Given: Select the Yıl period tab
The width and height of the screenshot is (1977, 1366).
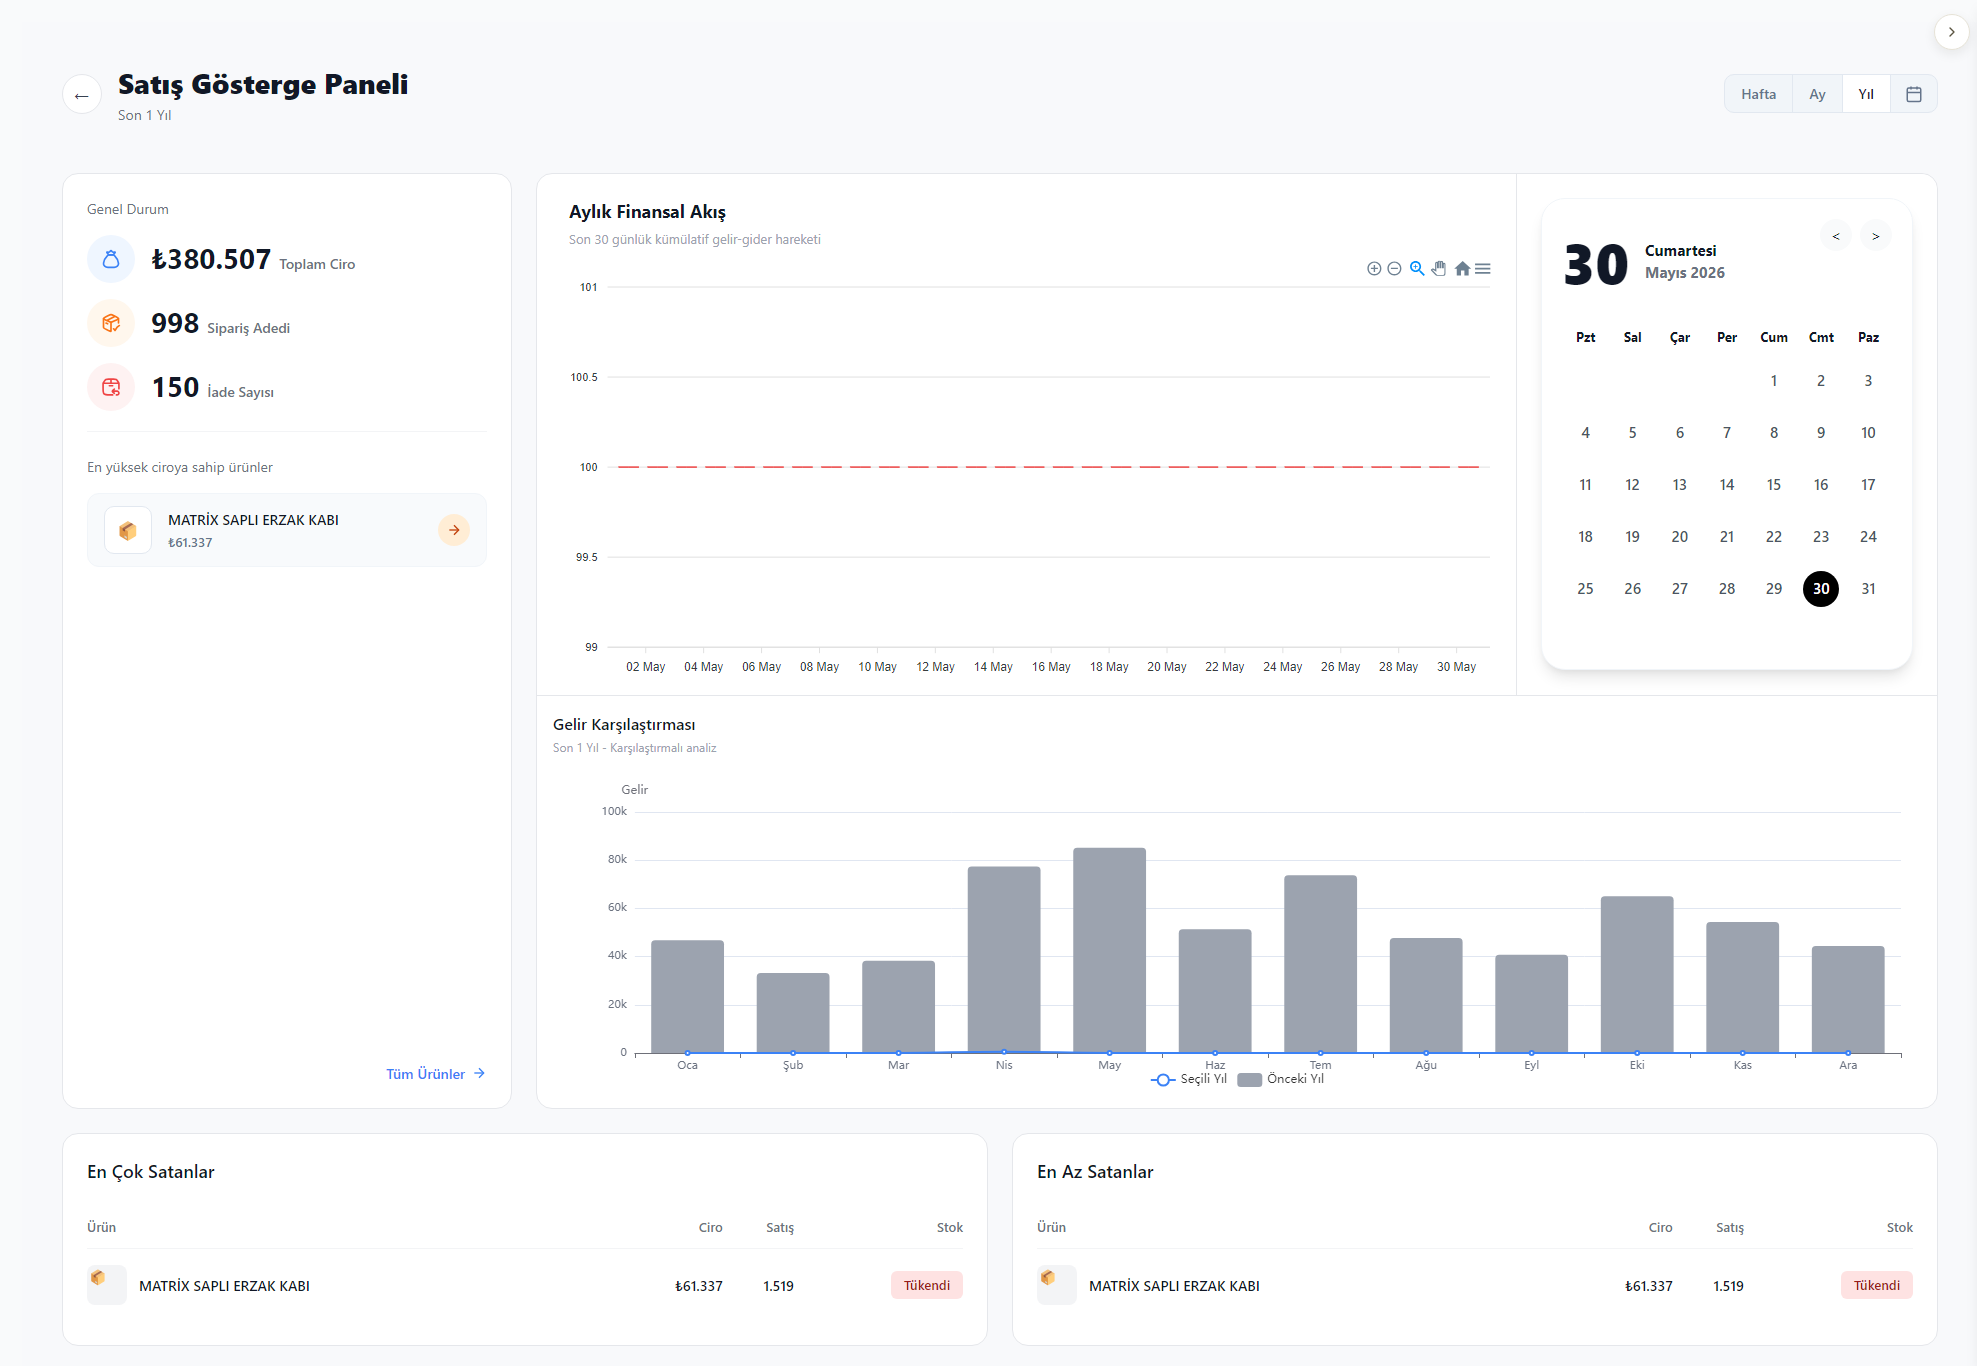Looking at the screenshot, I should 1866,94.
